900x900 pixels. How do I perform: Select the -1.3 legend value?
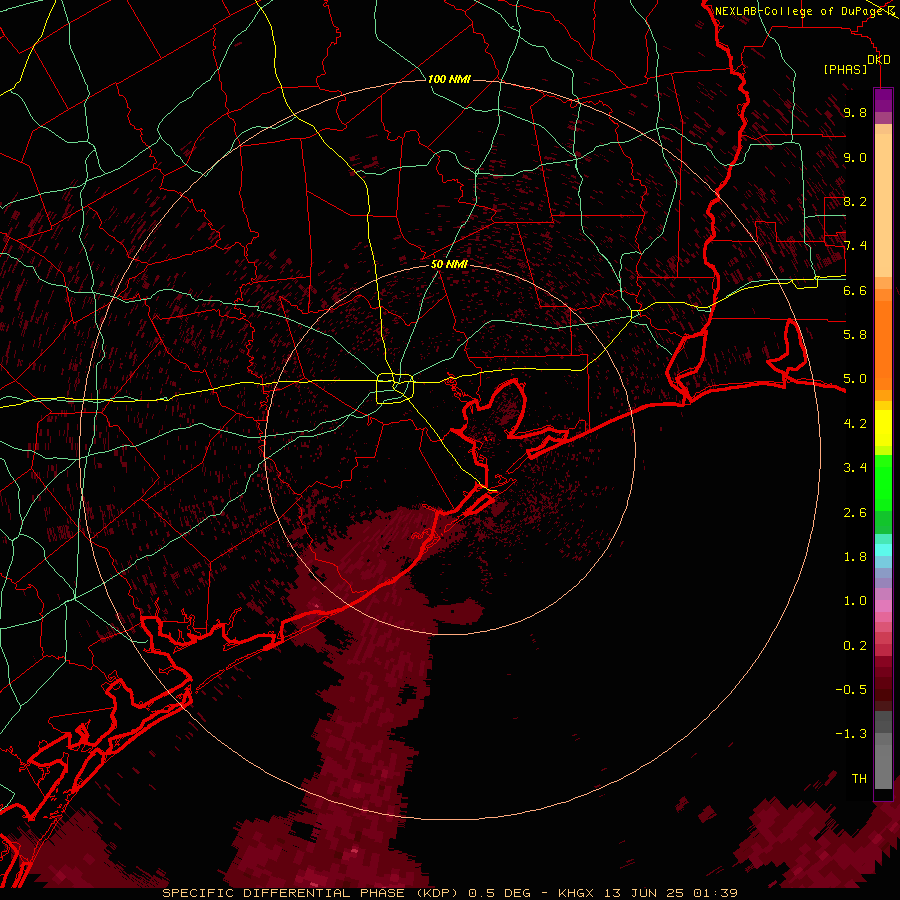point(851,734)
